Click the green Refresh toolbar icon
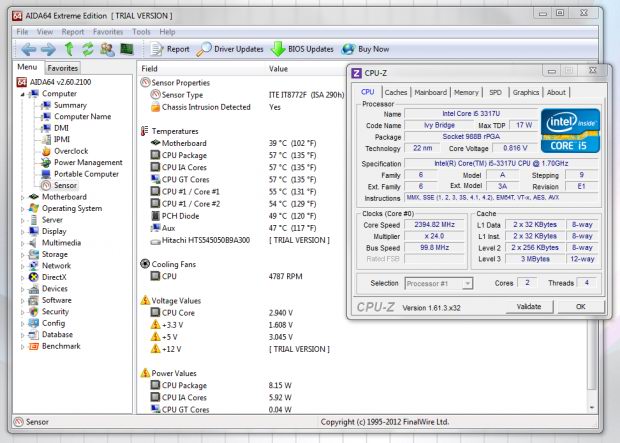Viewport: 620px width, 443px height. click(x=89, y=49)
